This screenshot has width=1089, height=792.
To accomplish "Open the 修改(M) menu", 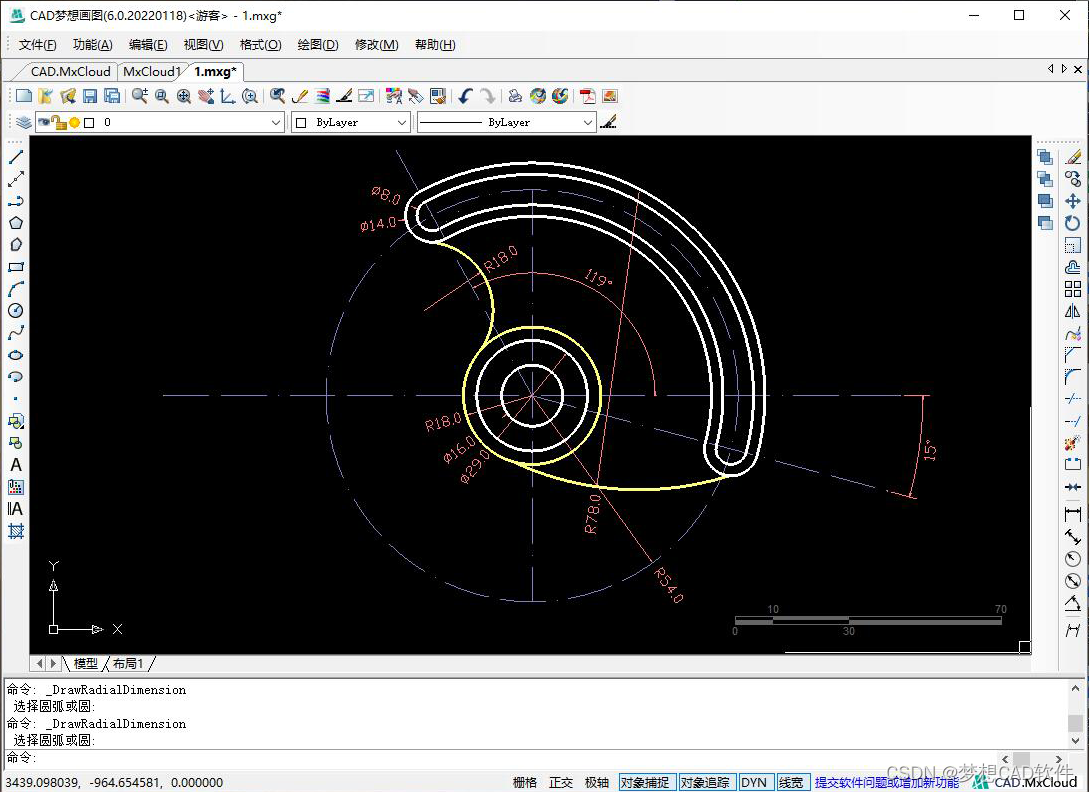I will coord(376,44).
